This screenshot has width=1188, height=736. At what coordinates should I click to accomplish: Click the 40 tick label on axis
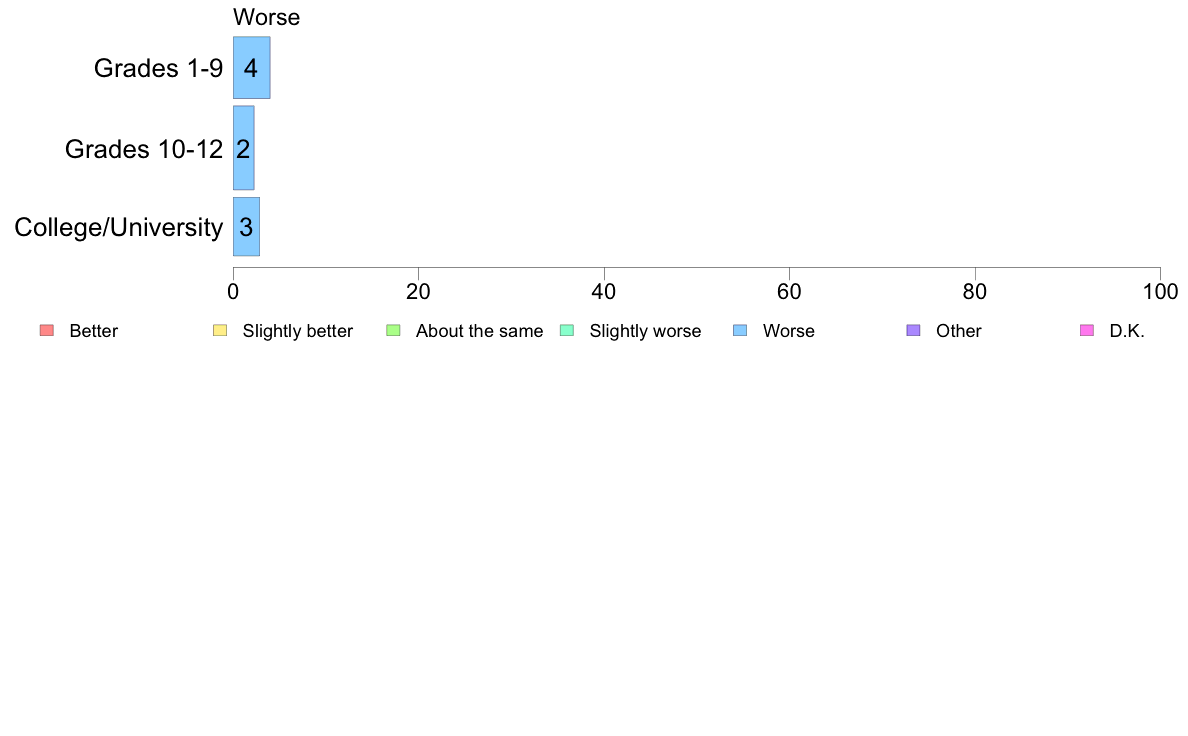(x=604, y=292)
